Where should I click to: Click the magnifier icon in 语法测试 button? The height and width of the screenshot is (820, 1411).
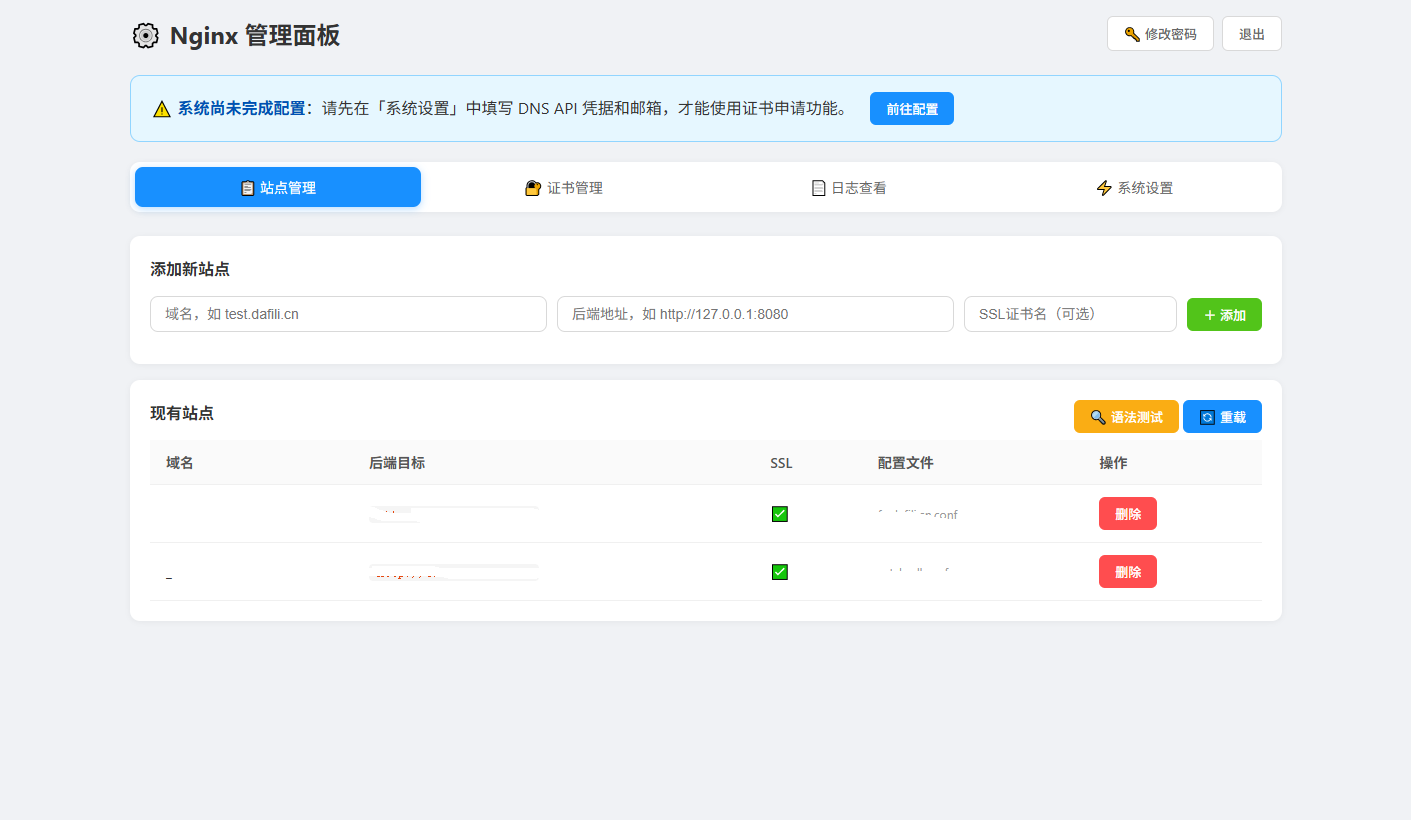click(1098, 417)
